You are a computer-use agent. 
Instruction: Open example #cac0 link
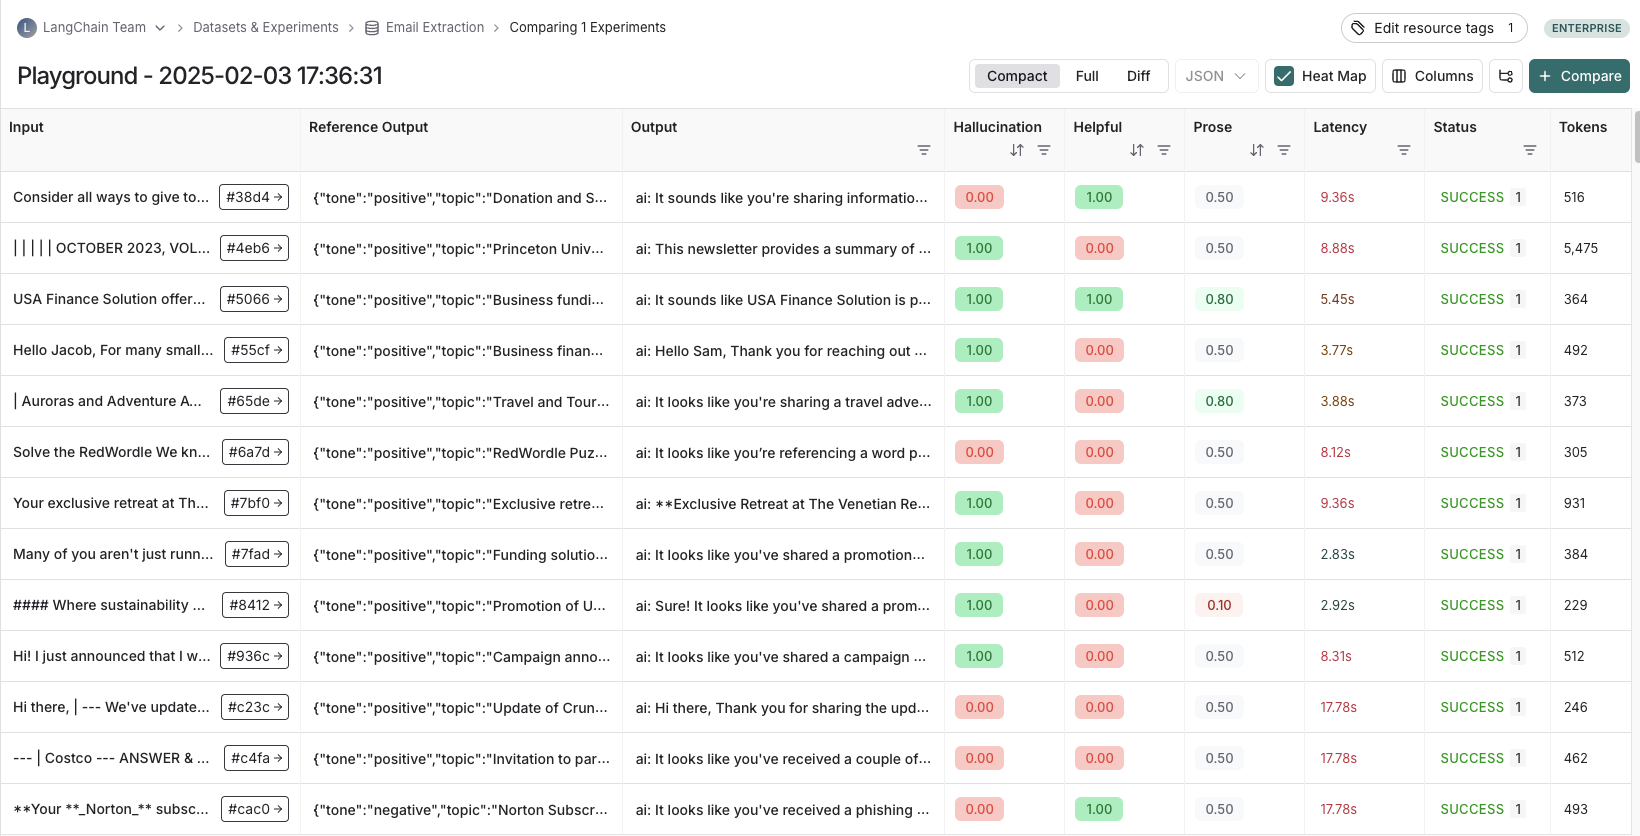tap(255, 809)
